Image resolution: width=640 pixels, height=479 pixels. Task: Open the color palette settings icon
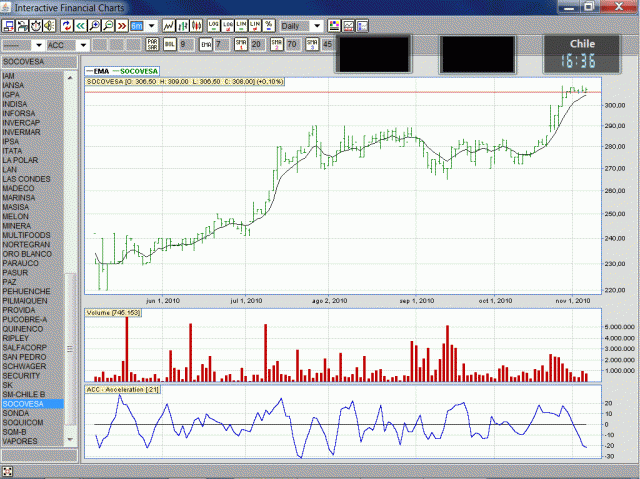pyautogui.click(x=334, y=25)
